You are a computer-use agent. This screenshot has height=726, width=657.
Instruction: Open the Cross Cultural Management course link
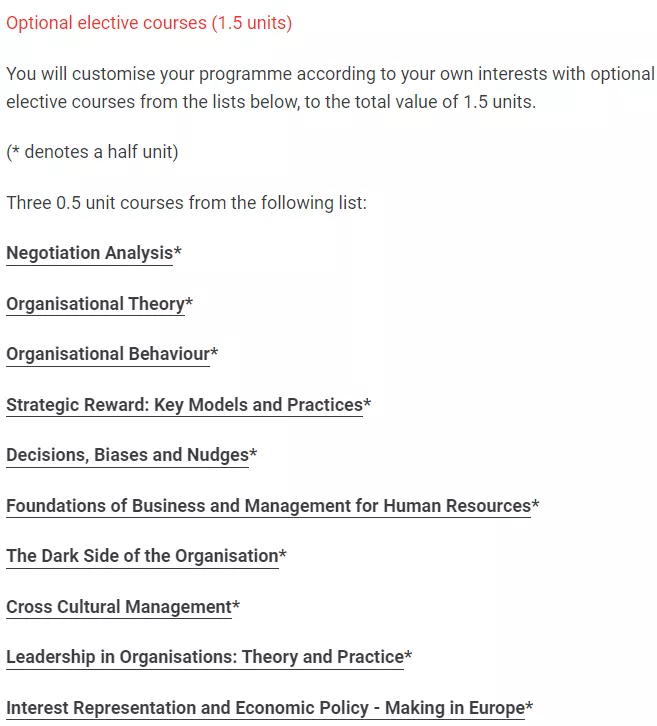pos(118,607)
